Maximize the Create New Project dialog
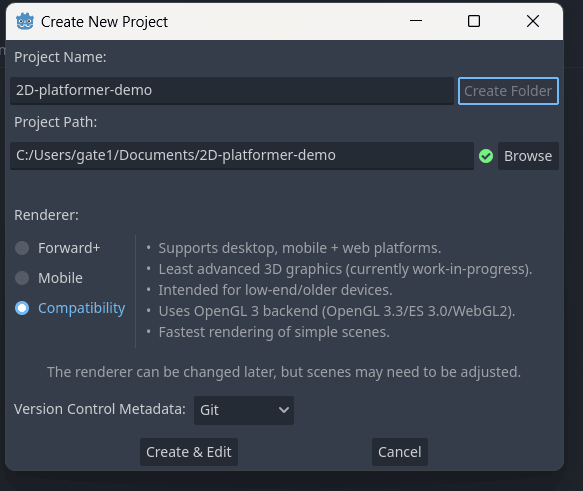The height and width of the screenshot is (491, 583). (474, 21)
